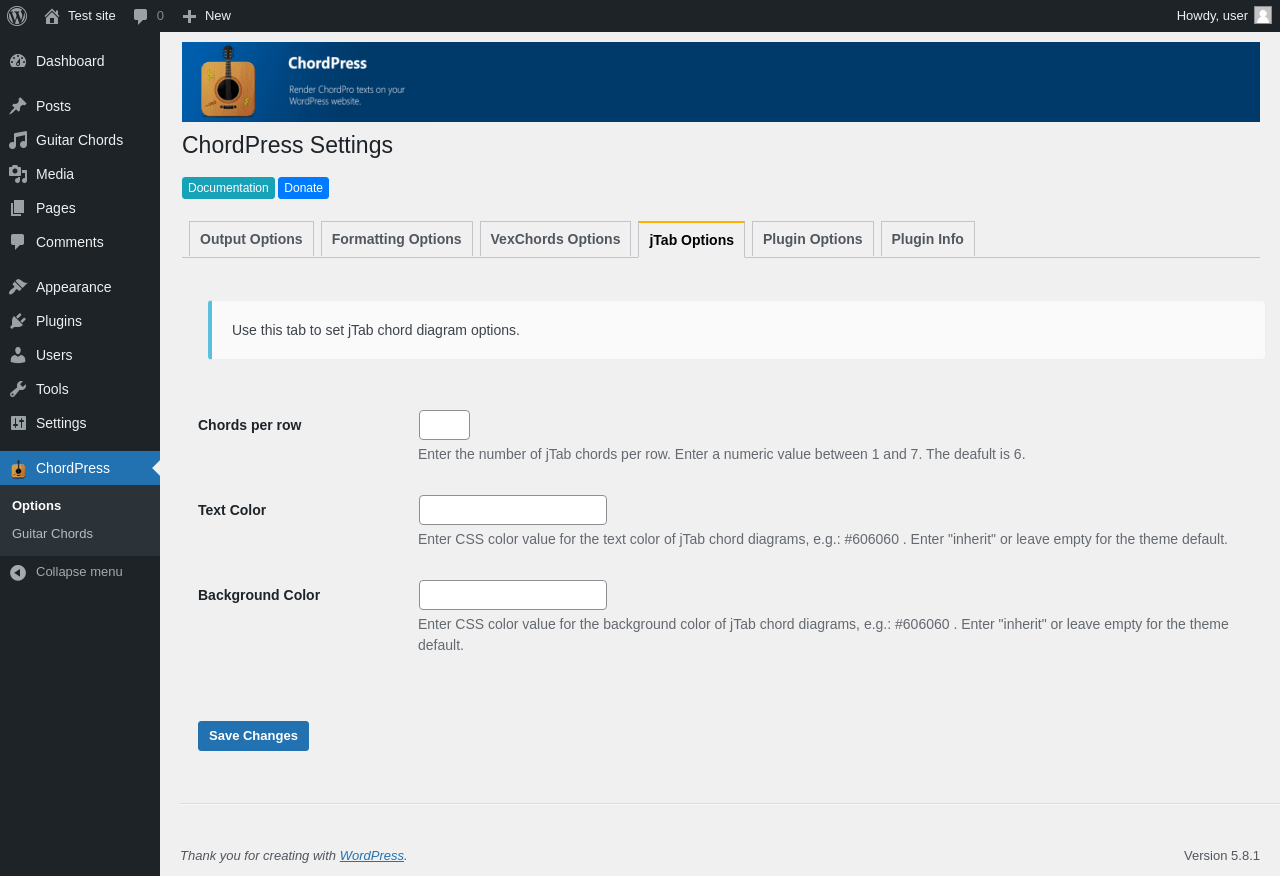Open Plugins menu label

click(59, 321)
